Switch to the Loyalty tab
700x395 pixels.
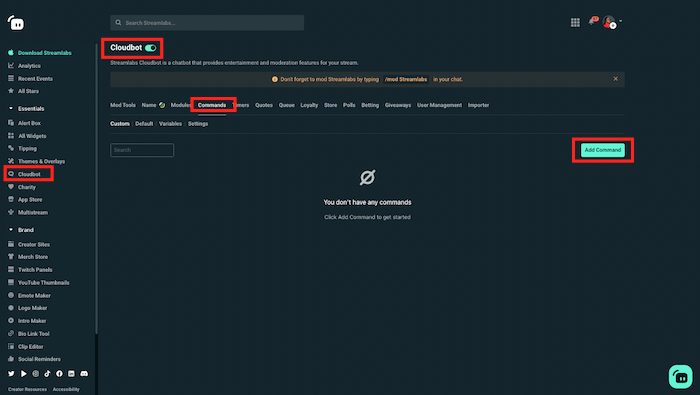coord(309,105)
